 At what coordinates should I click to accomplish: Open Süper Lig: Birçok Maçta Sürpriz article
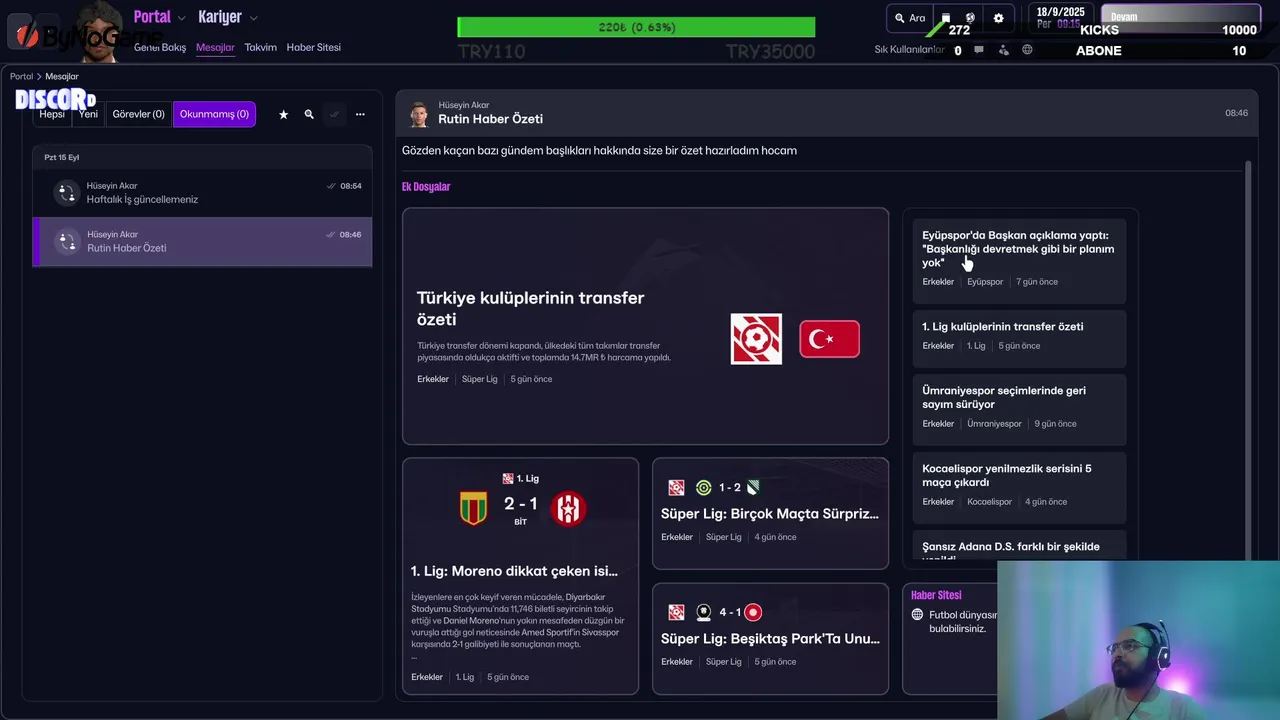(x=770, y=513)
